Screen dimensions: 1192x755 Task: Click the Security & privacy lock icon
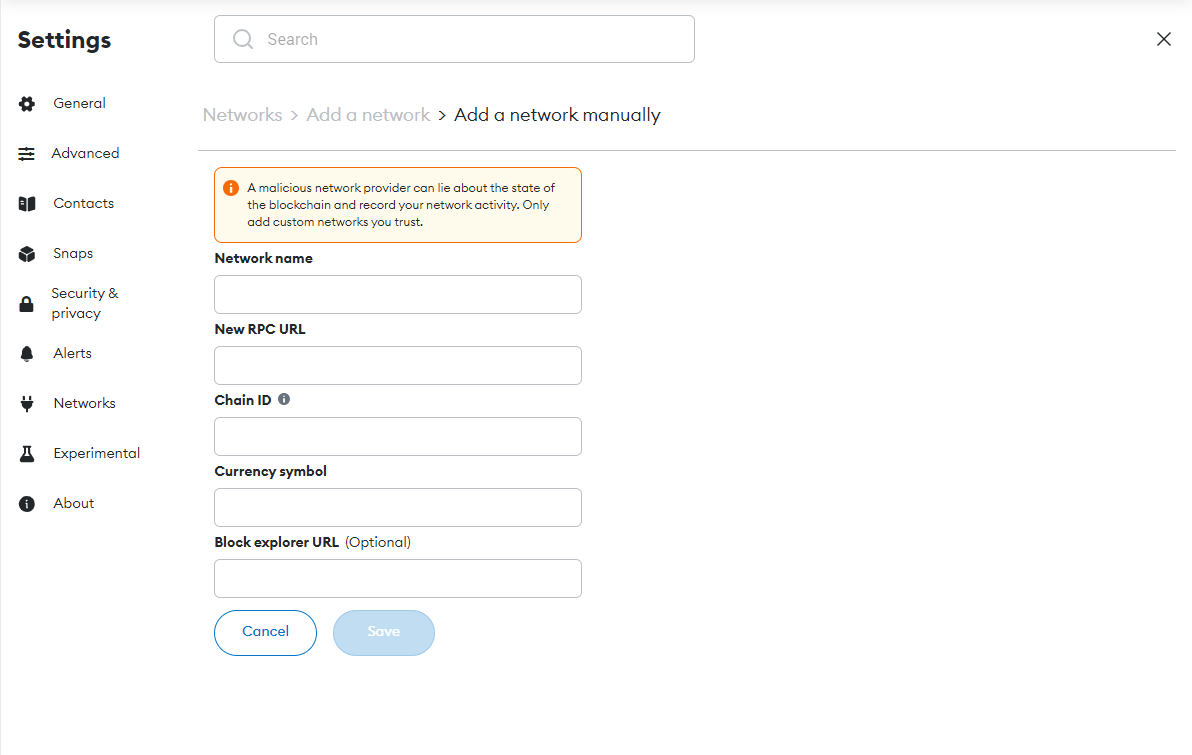(27, 304)
